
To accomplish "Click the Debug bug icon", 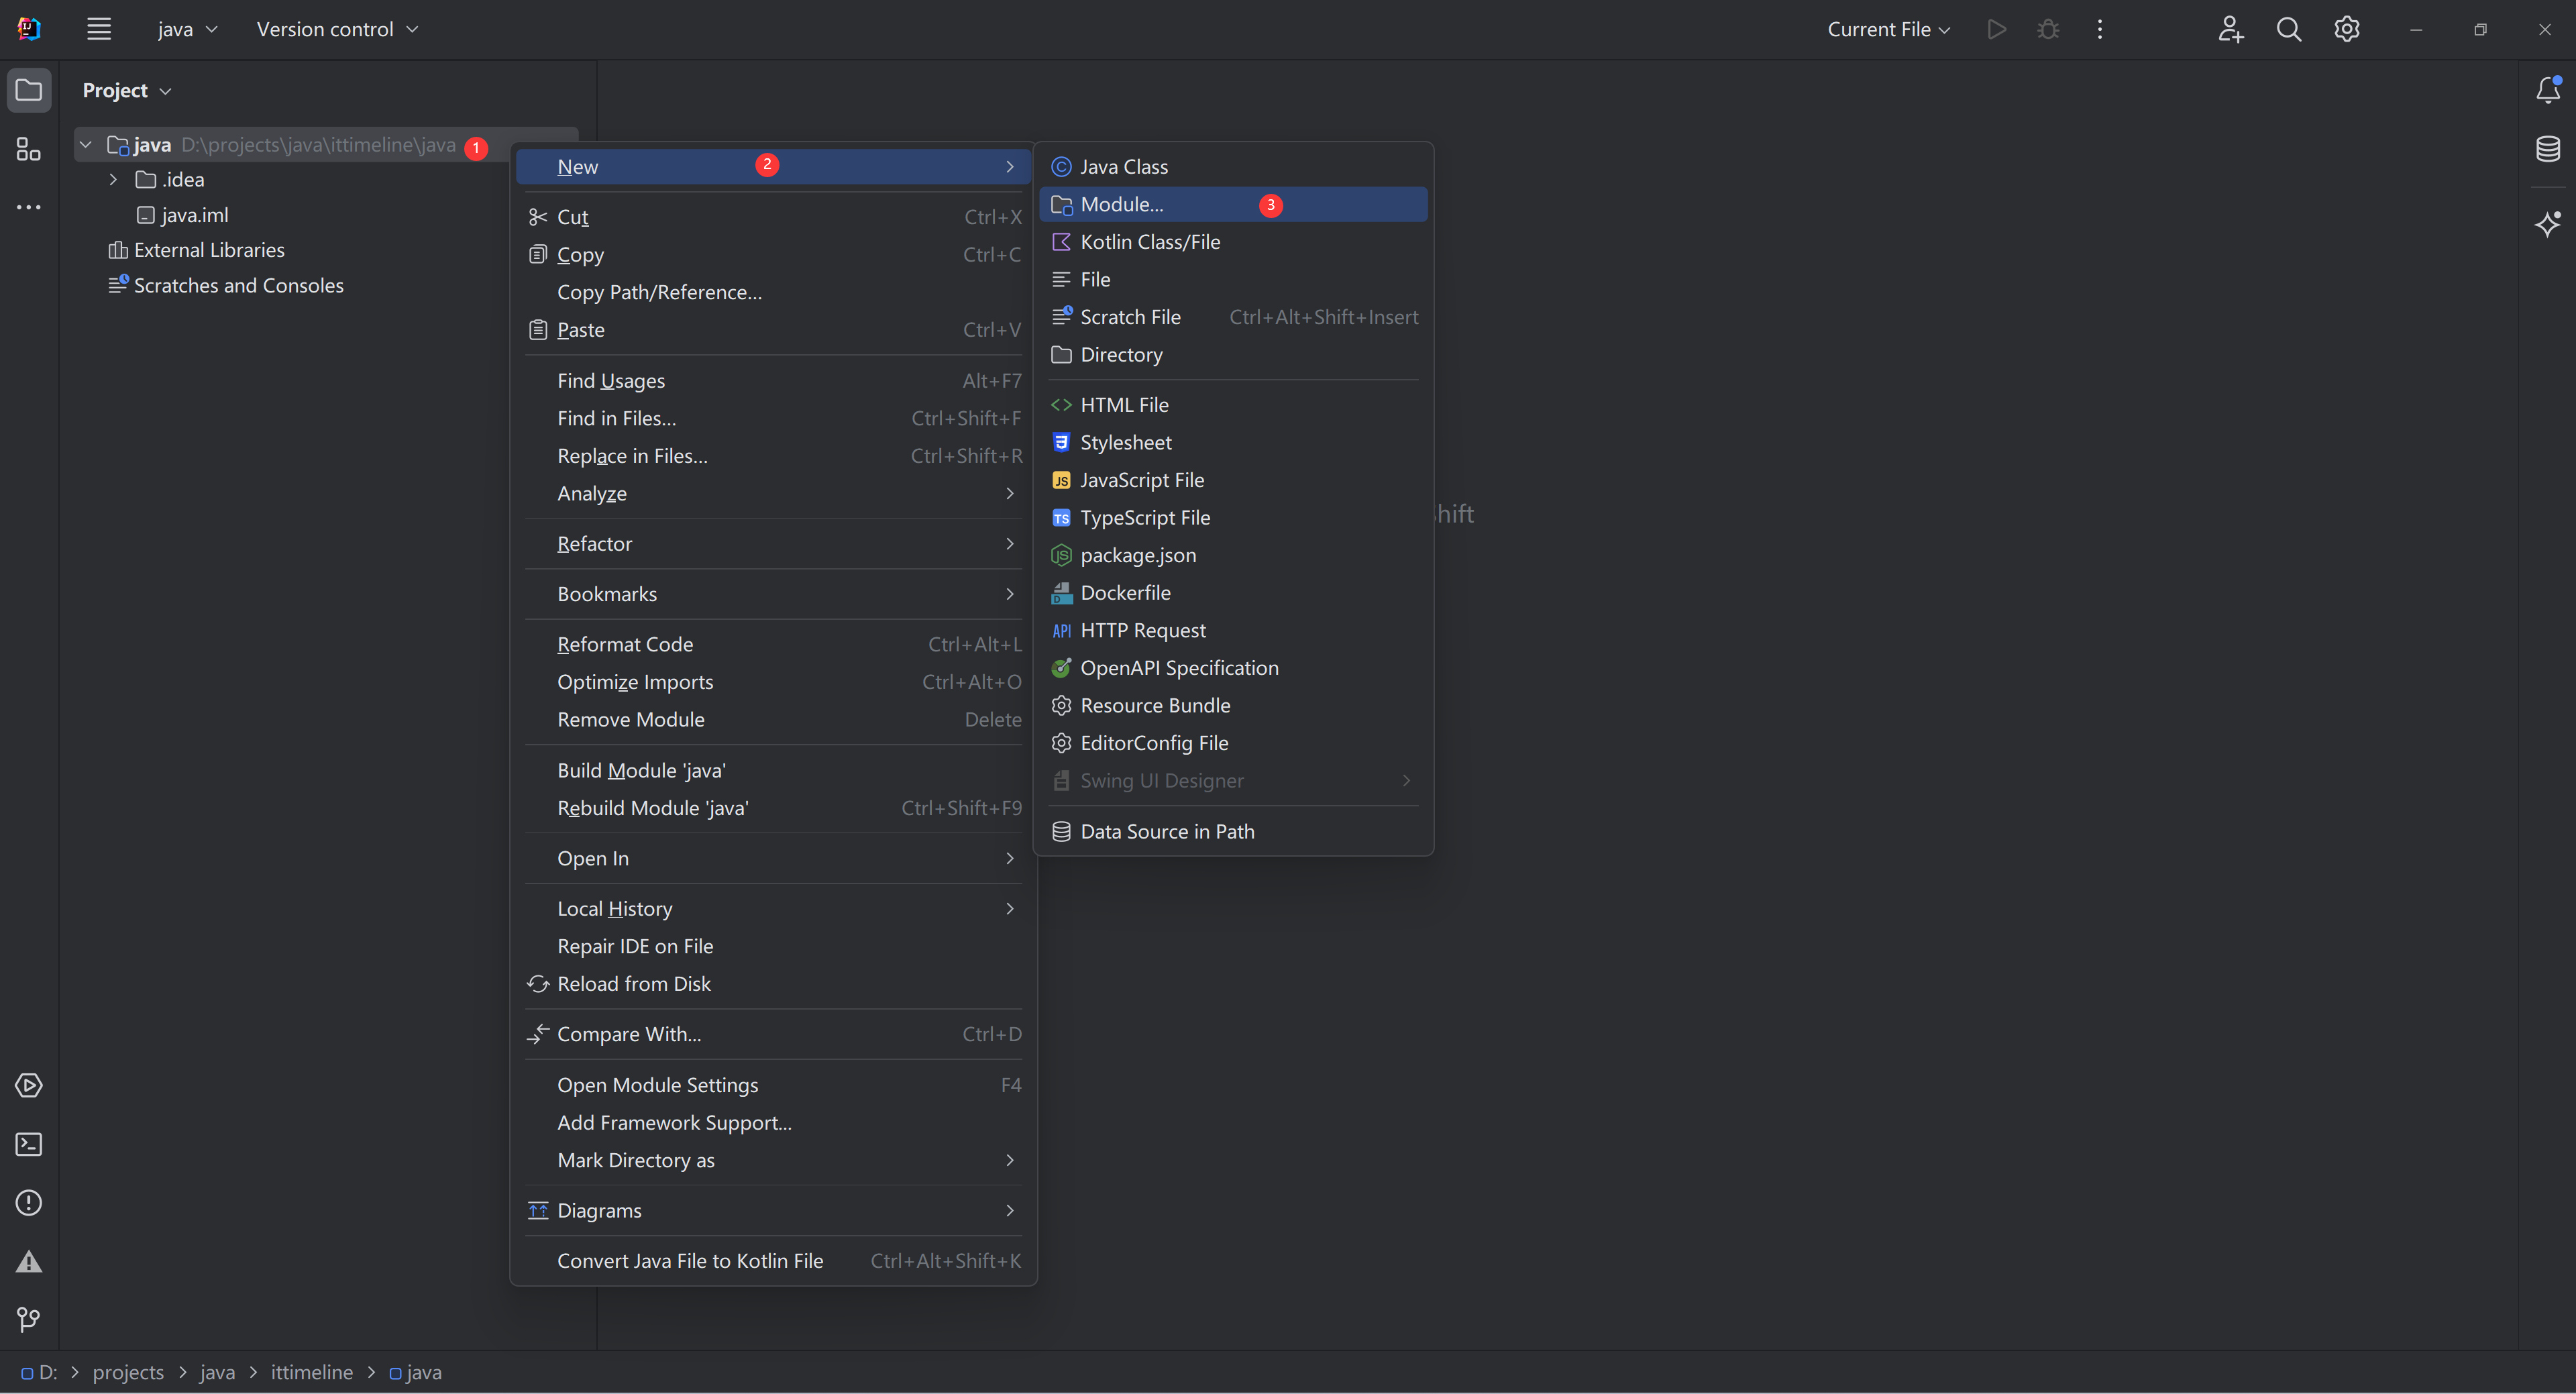I will coord(2048,29).
